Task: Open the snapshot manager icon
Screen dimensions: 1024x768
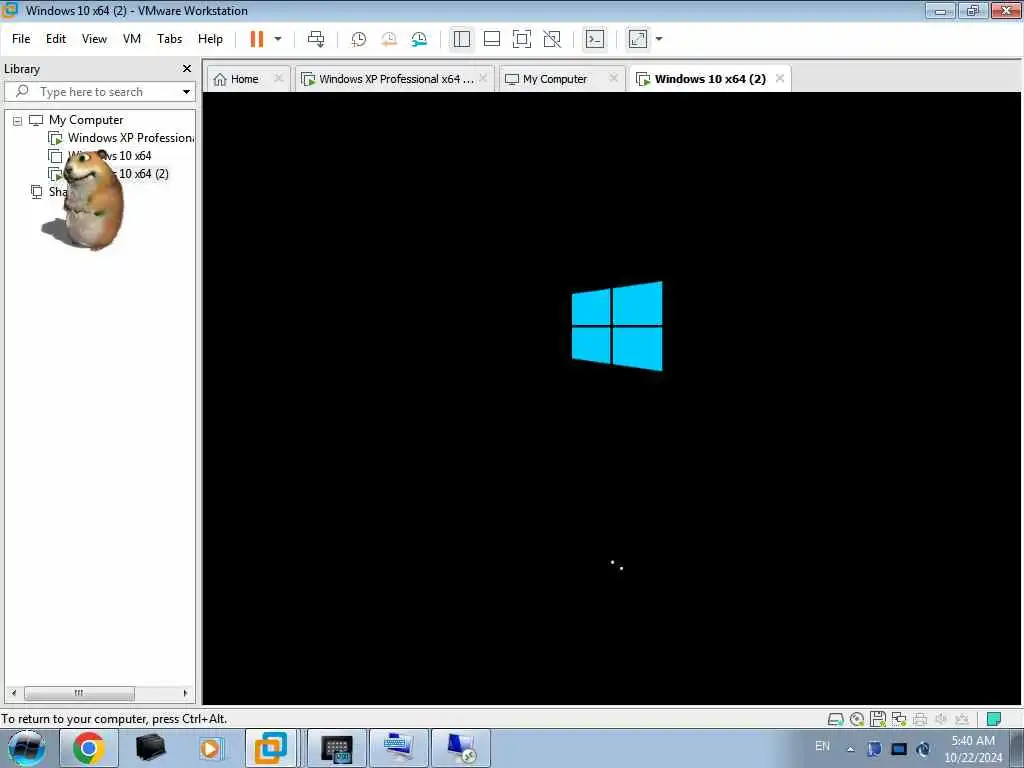Action: (419, 39)
